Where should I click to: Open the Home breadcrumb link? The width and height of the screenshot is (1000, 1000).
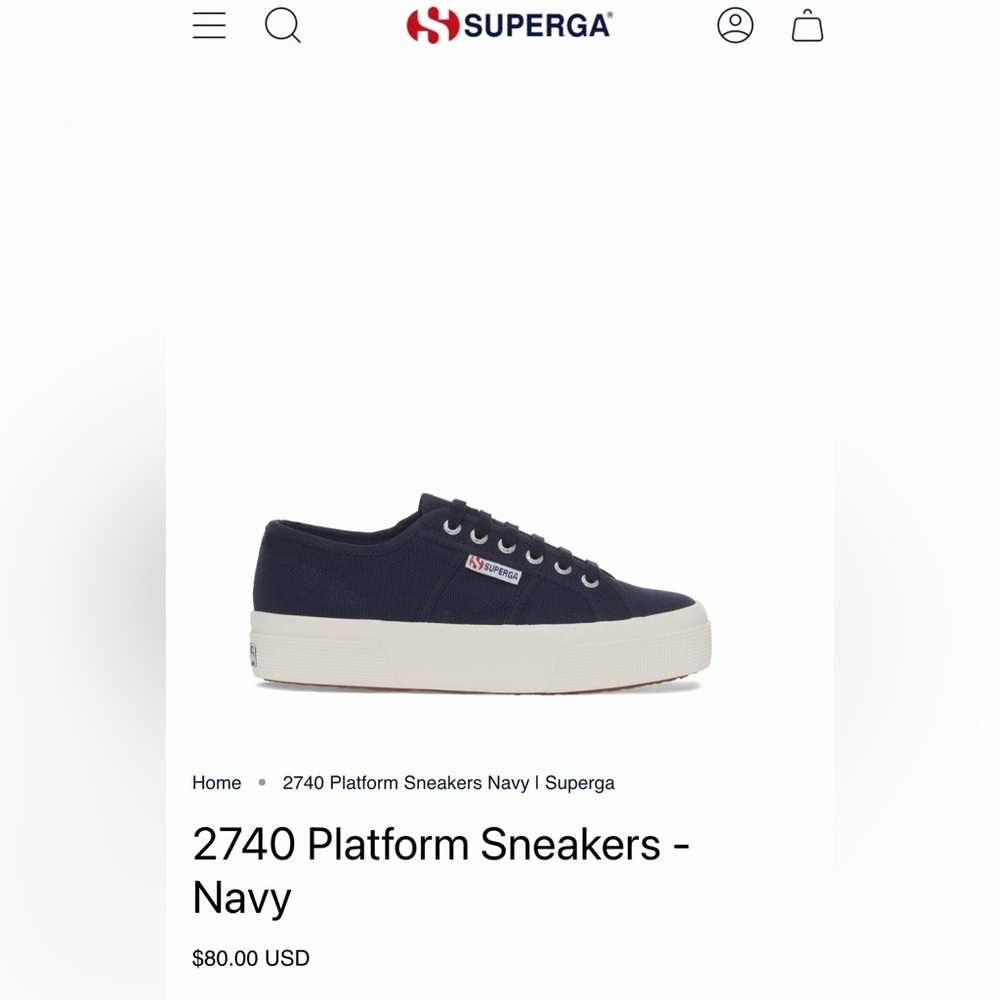point(216,783)
